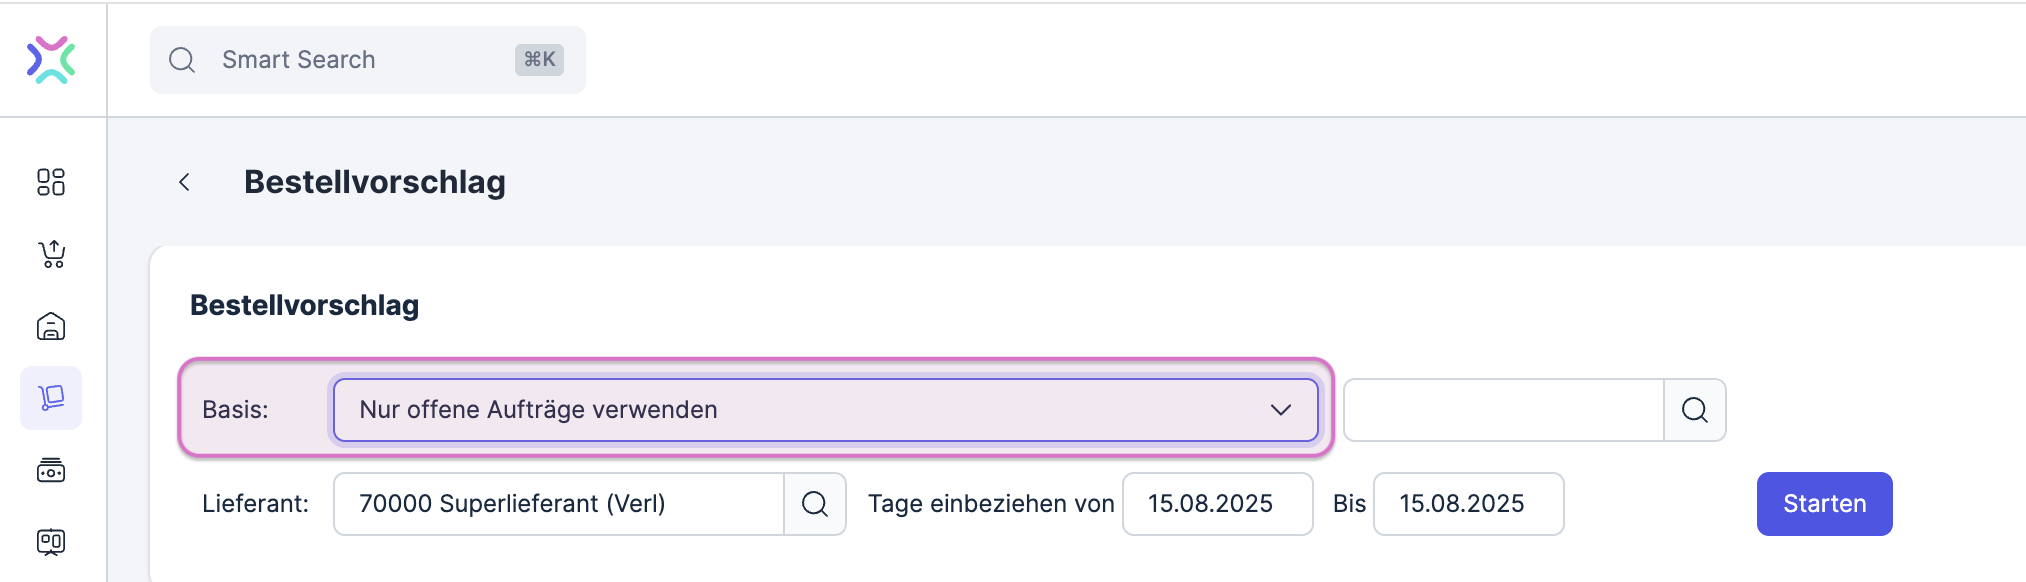Open the dashboard grid icon in sidebar
This screenshot has width=2026, height=582.
[x=51, y=183]
